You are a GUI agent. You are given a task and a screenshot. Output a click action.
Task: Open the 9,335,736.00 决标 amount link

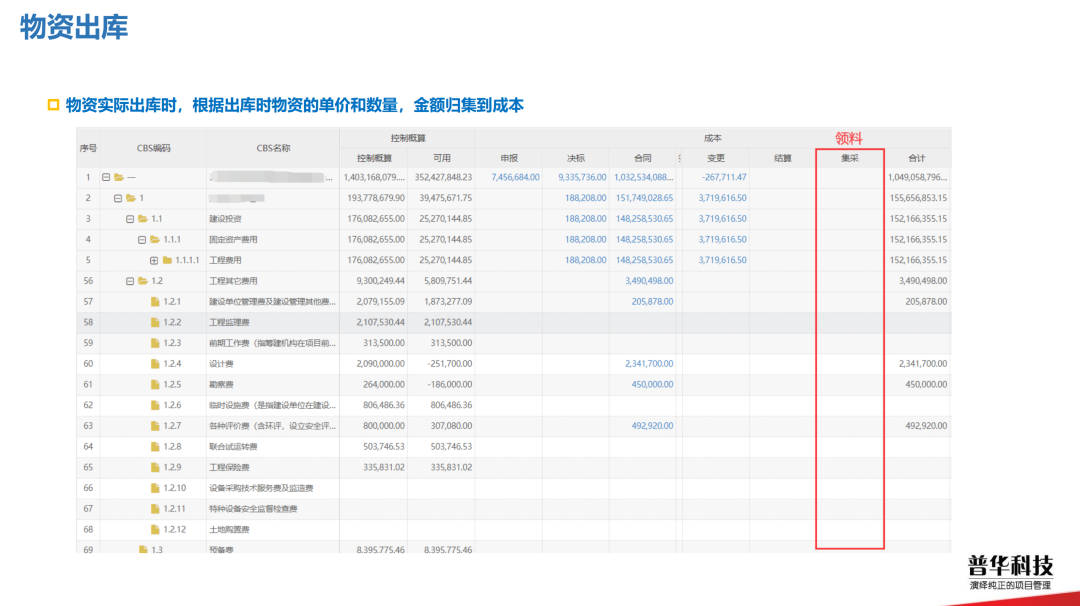coord(582,178)
